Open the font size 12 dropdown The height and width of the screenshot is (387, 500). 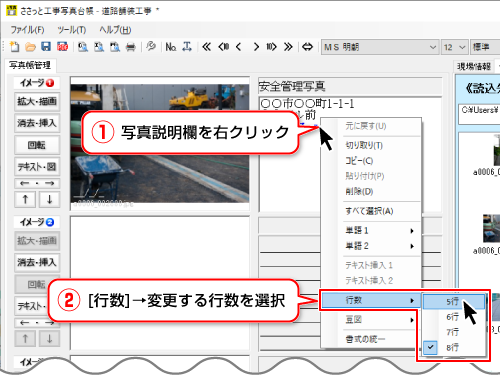click(x=454, y=47)
